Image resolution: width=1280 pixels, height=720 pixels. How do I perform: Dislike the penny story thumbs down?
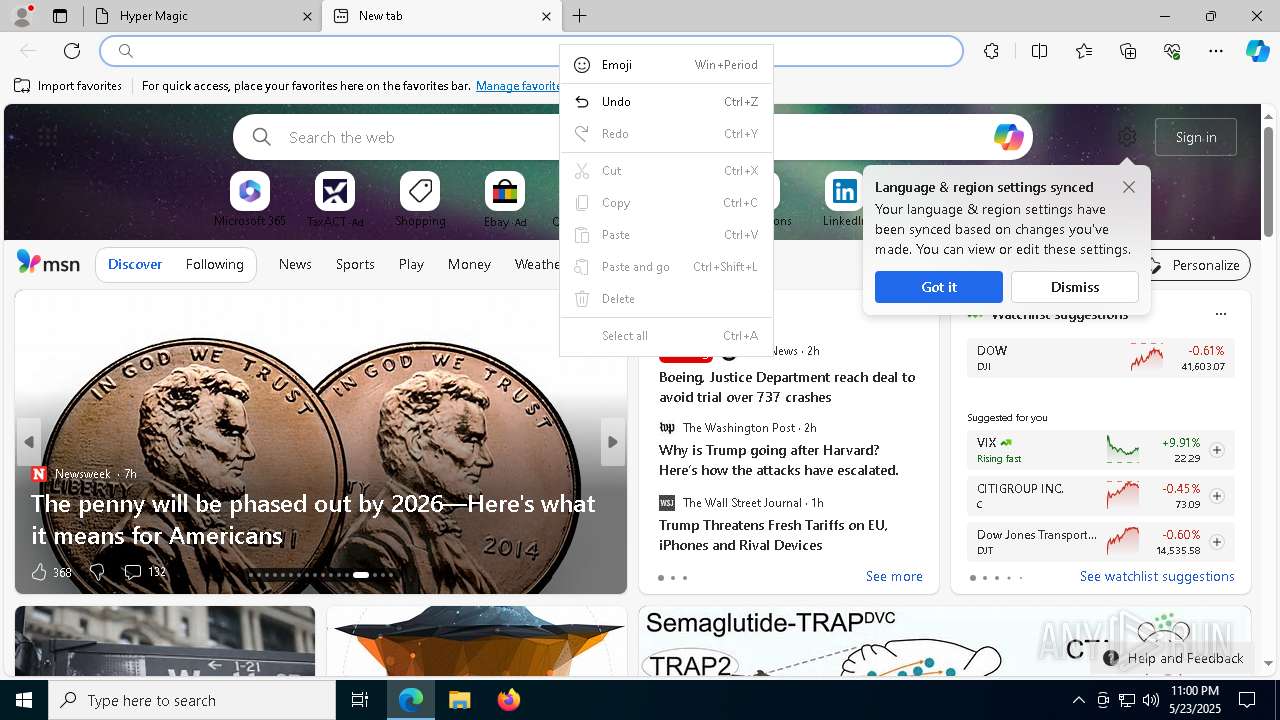coord(97,572)
